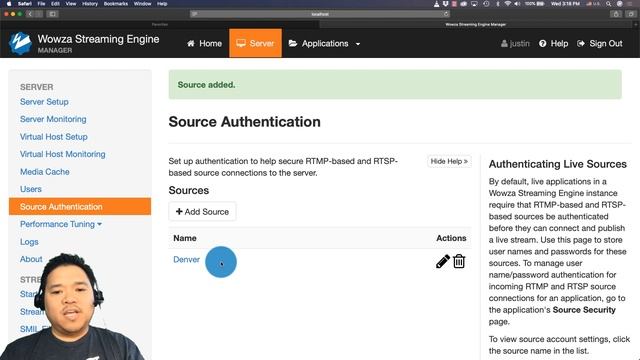Image resolution: width=640 pixels, height=360 pixels.
Task: Open the Applications dropdown menu
Action: coord(324,43)
